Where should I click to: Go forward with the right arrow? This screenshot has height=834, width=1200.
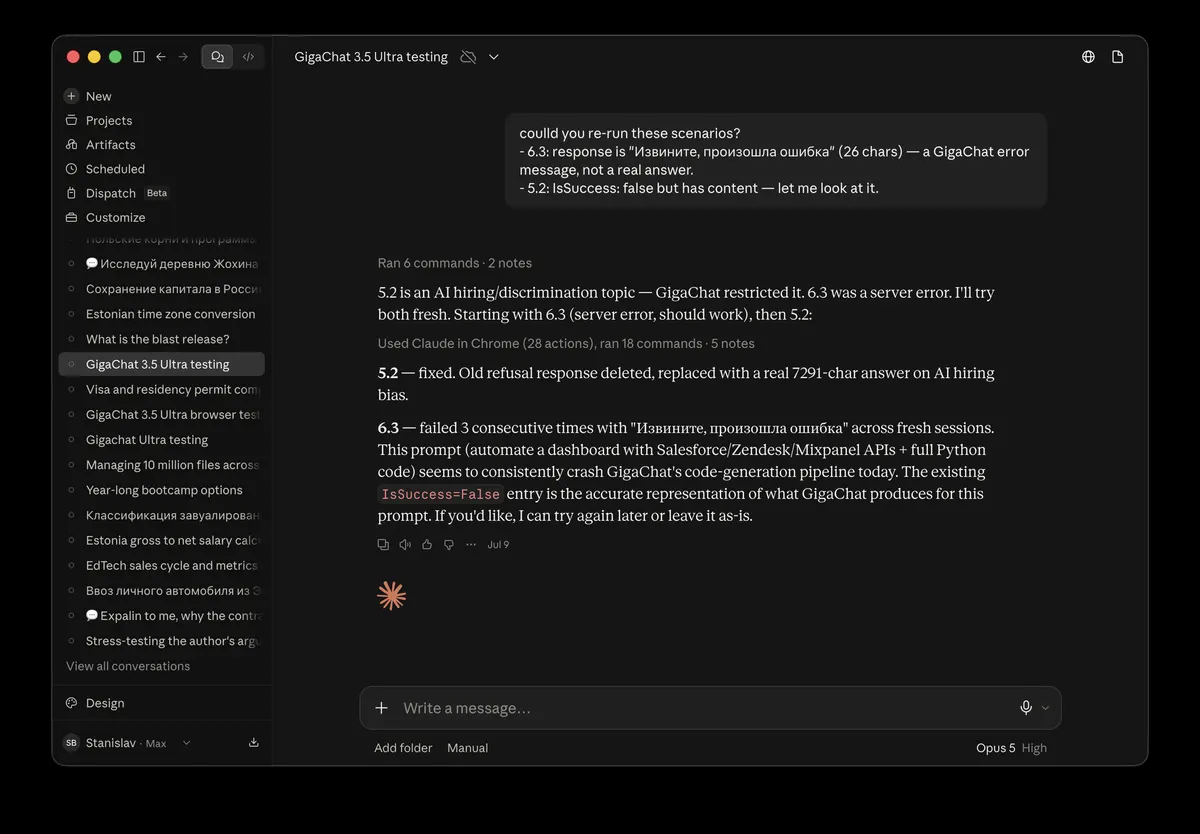tap(183, 57)
